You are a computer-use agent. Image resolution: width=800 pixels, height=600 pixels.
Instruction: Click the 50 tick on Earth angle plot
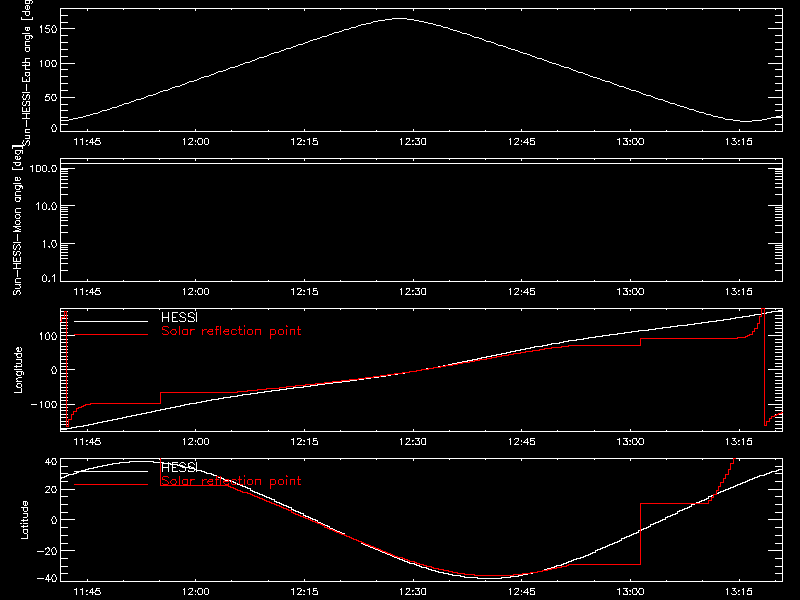pos(51,97)
